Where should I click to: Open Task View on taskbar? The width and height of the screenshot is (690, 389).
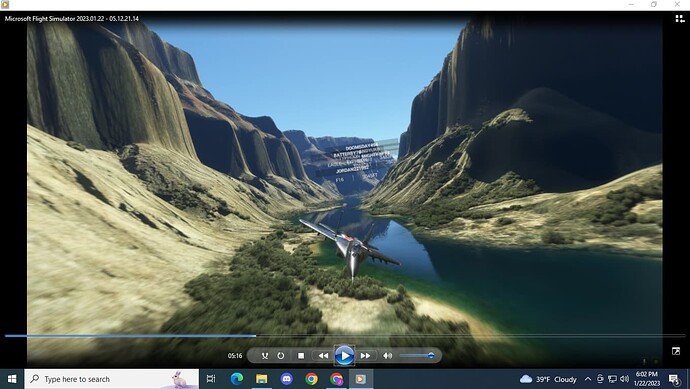pos(211,379)
